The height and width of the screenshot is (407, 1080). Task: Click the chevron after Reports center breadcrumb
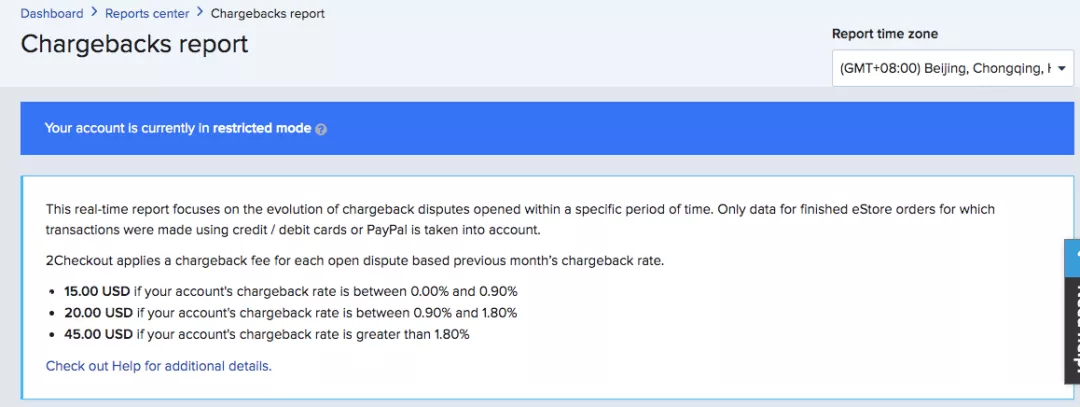click(200, 13)
